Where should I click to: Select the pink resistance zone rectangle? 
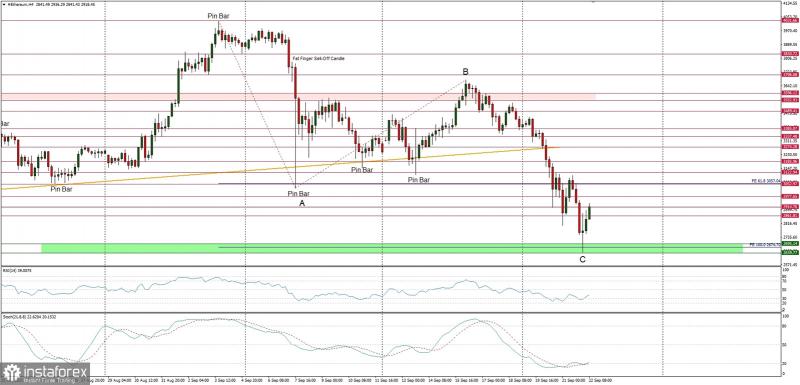pos(298,96)
